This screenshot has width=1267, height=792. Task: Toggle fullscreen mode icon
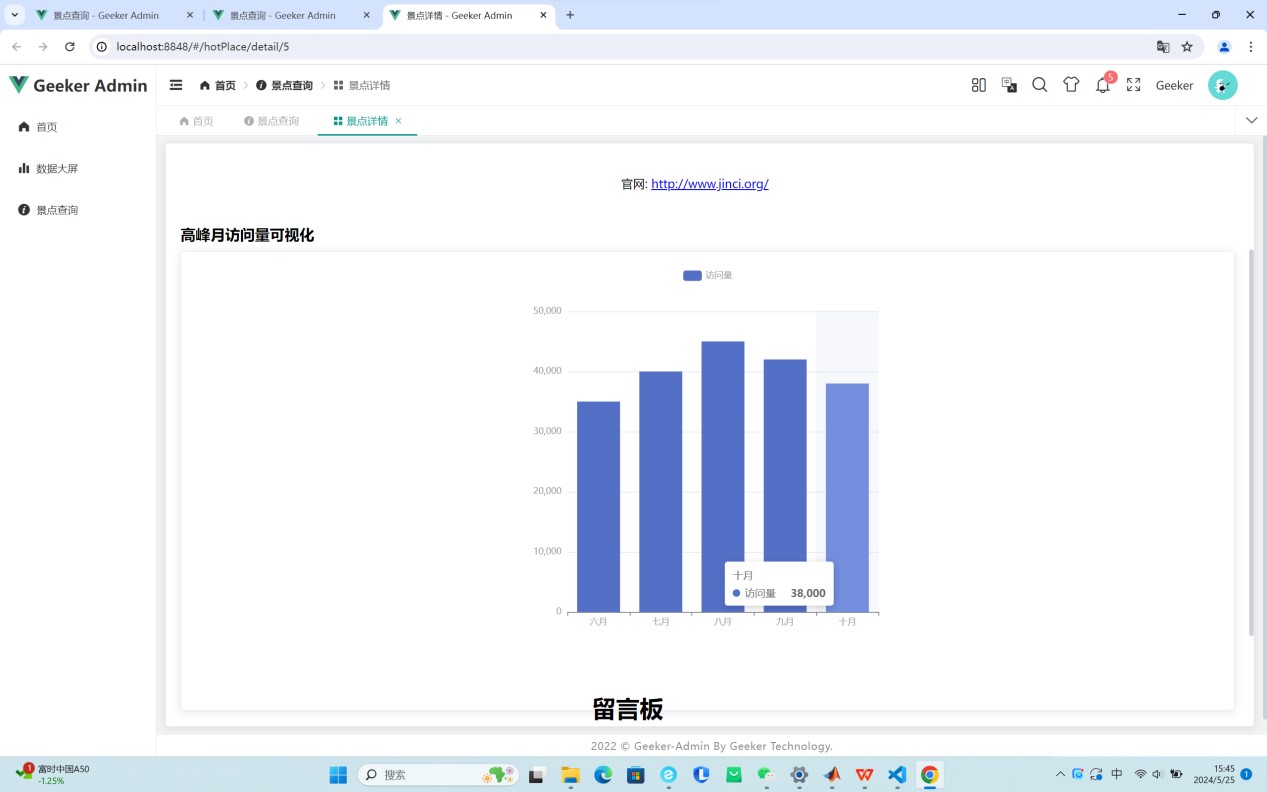pos(1133,85)
